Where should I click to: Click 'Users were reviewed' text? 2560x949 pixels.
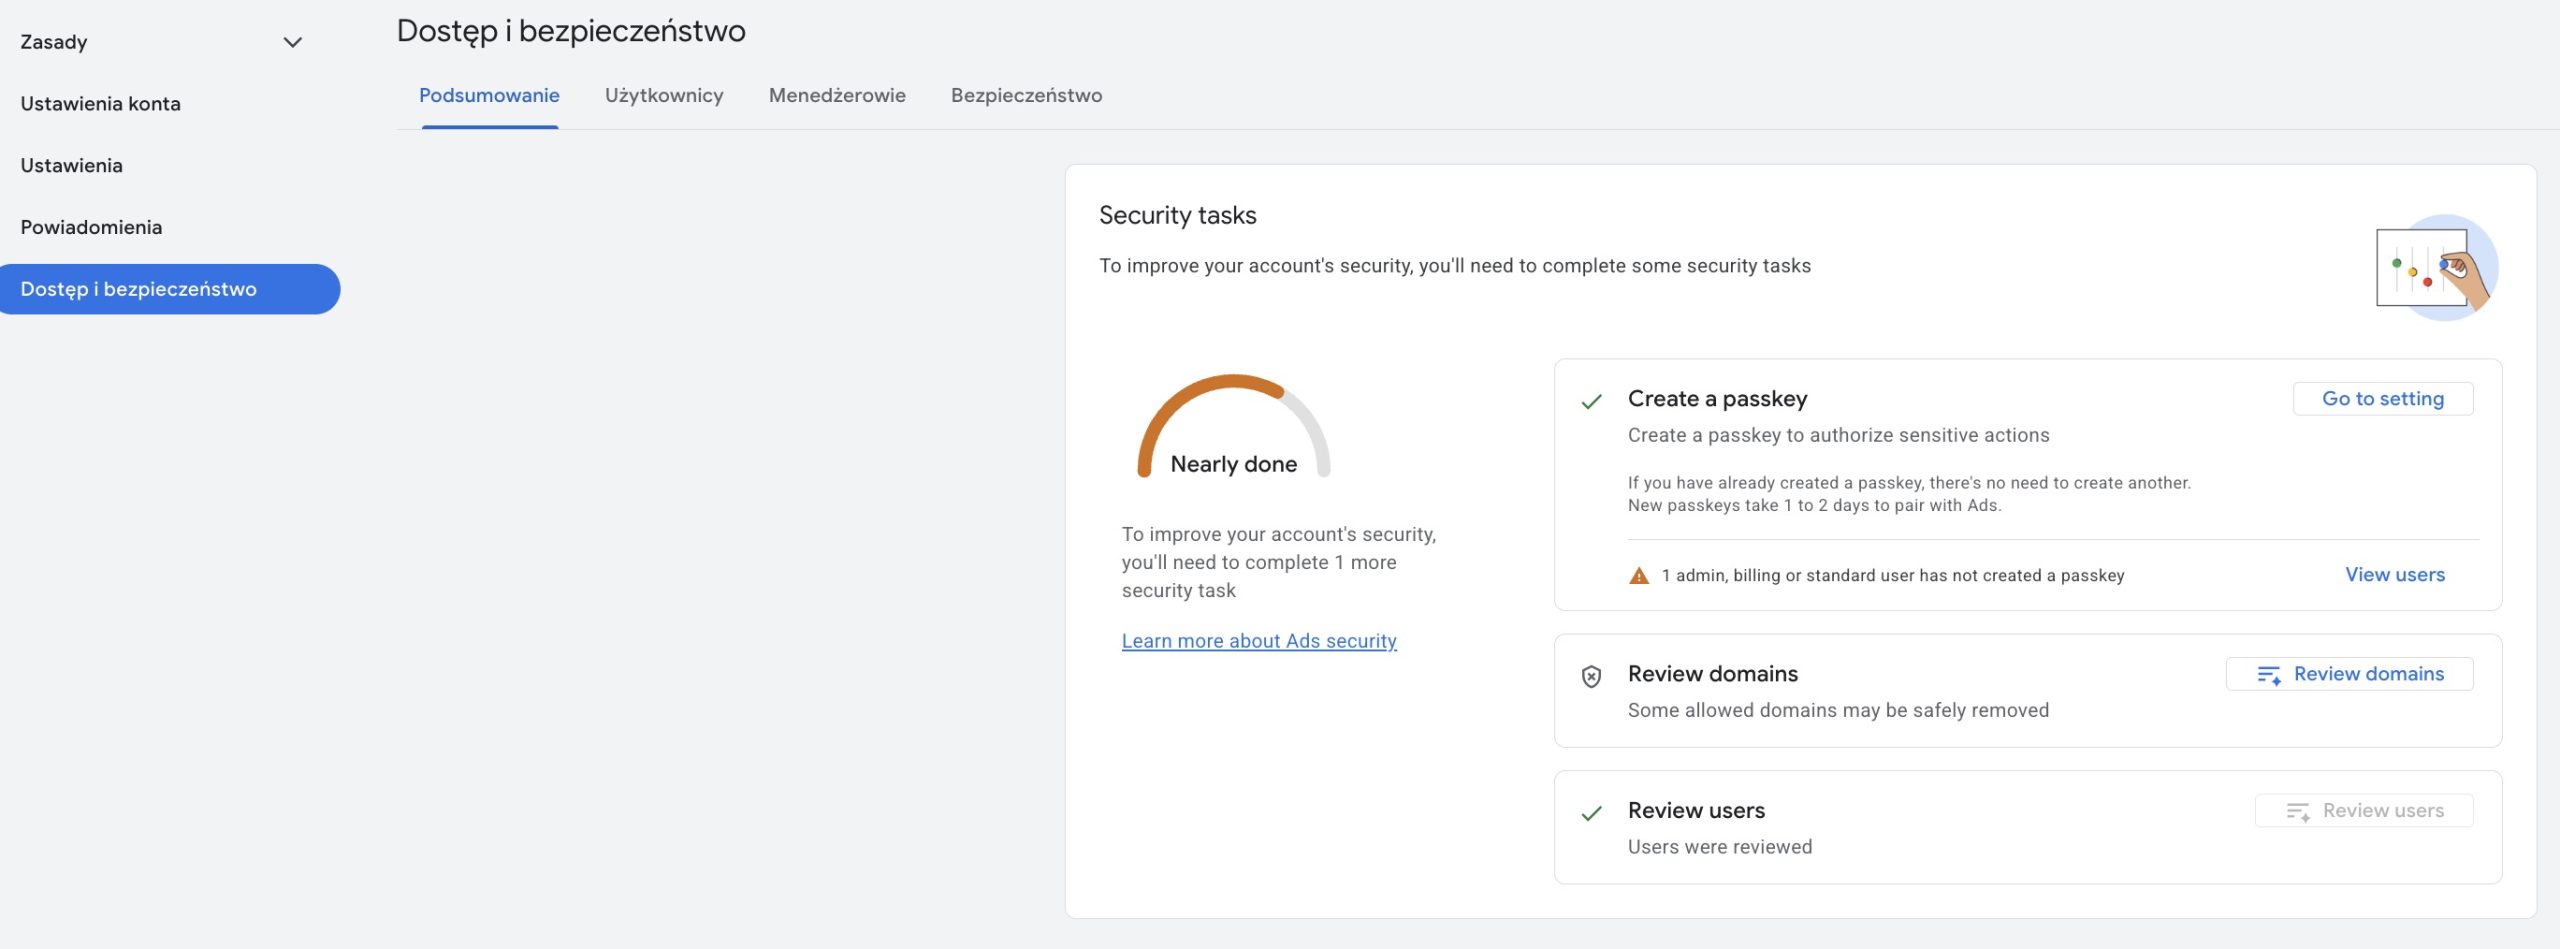[1719, 848]
